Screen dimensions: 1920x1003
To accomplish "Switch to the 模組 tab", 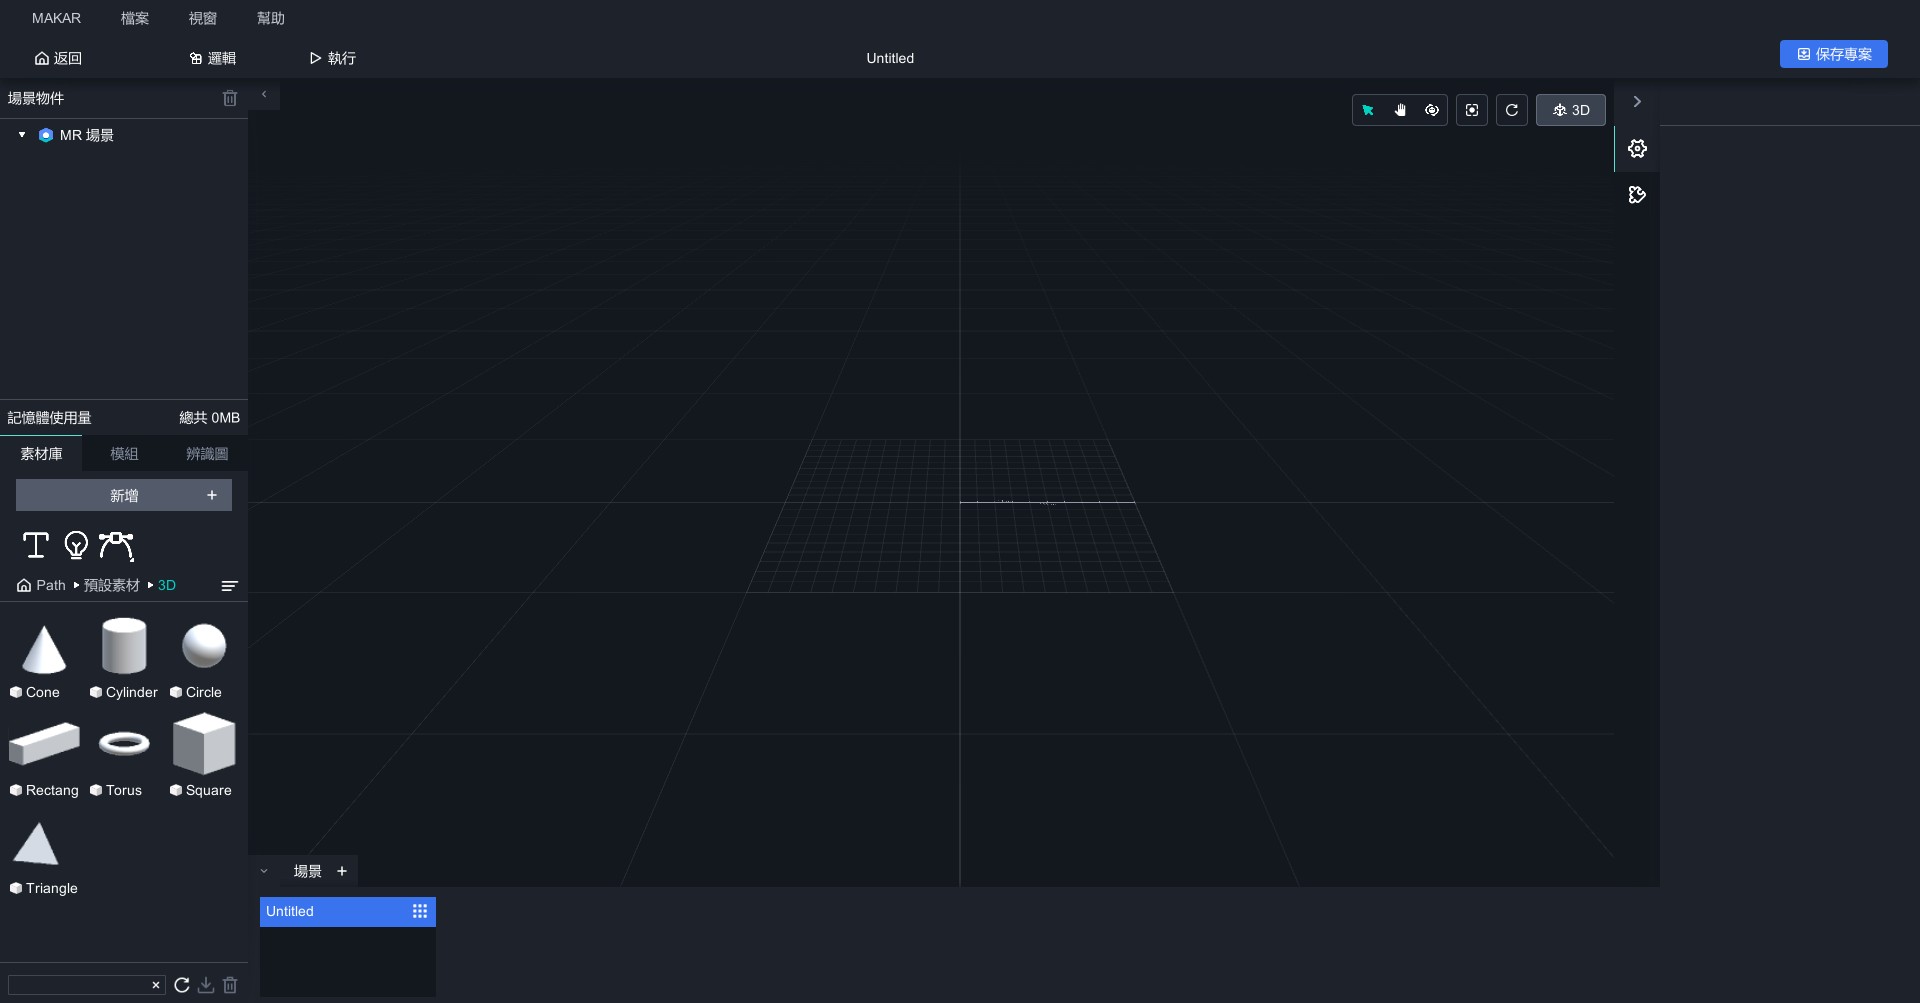I will pos(124,454).
